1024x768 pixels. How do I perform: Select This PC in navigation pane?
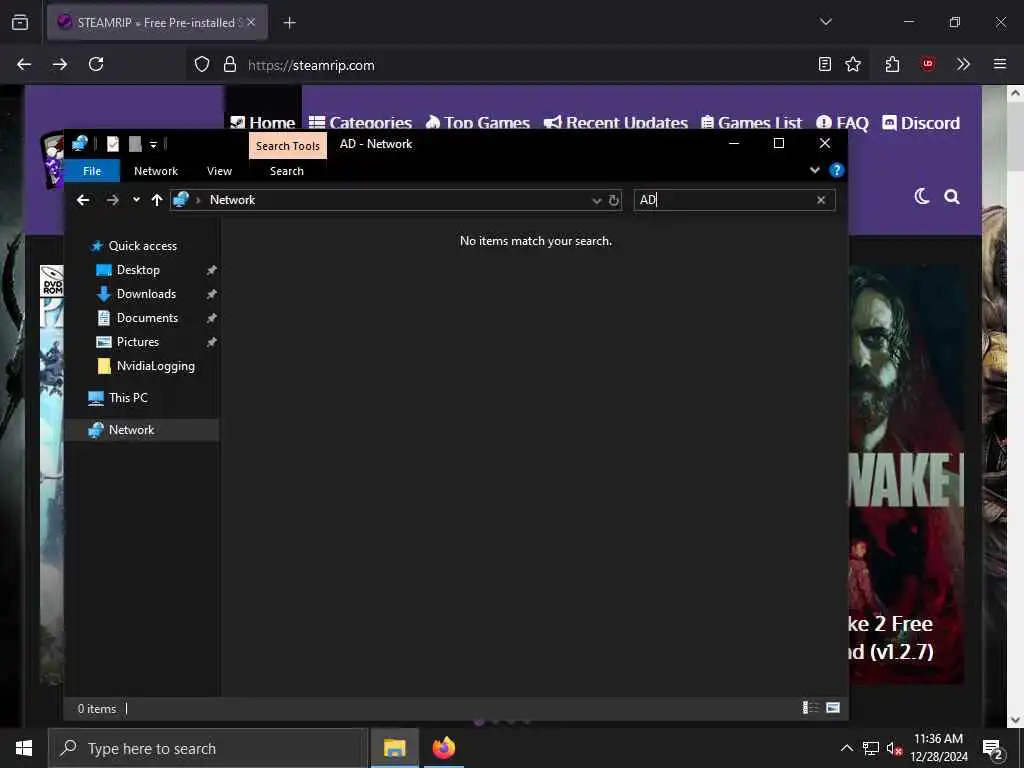(x=128, y=398)
